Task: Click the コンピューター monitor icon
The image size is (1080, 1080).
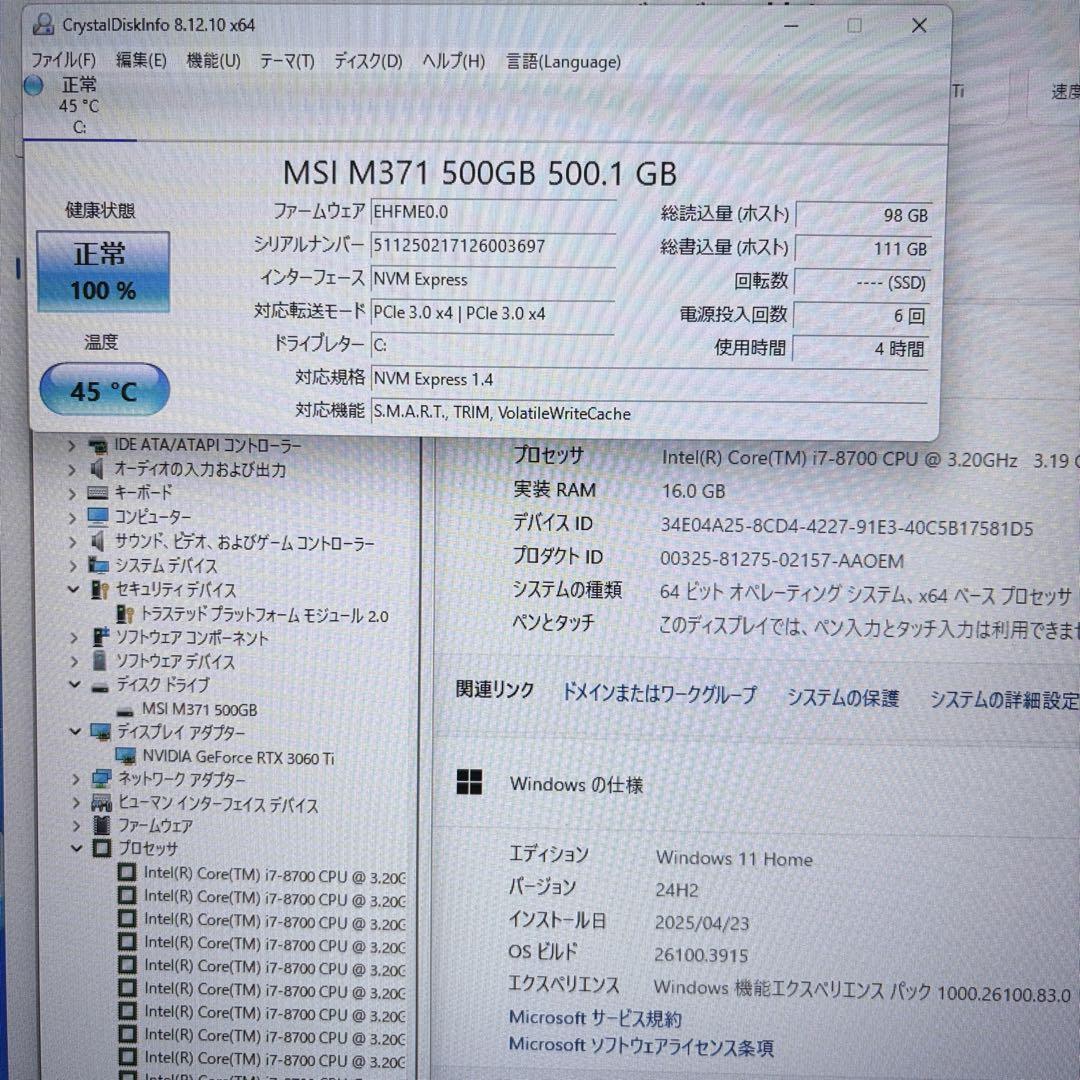Action: [x=98, y=517]
